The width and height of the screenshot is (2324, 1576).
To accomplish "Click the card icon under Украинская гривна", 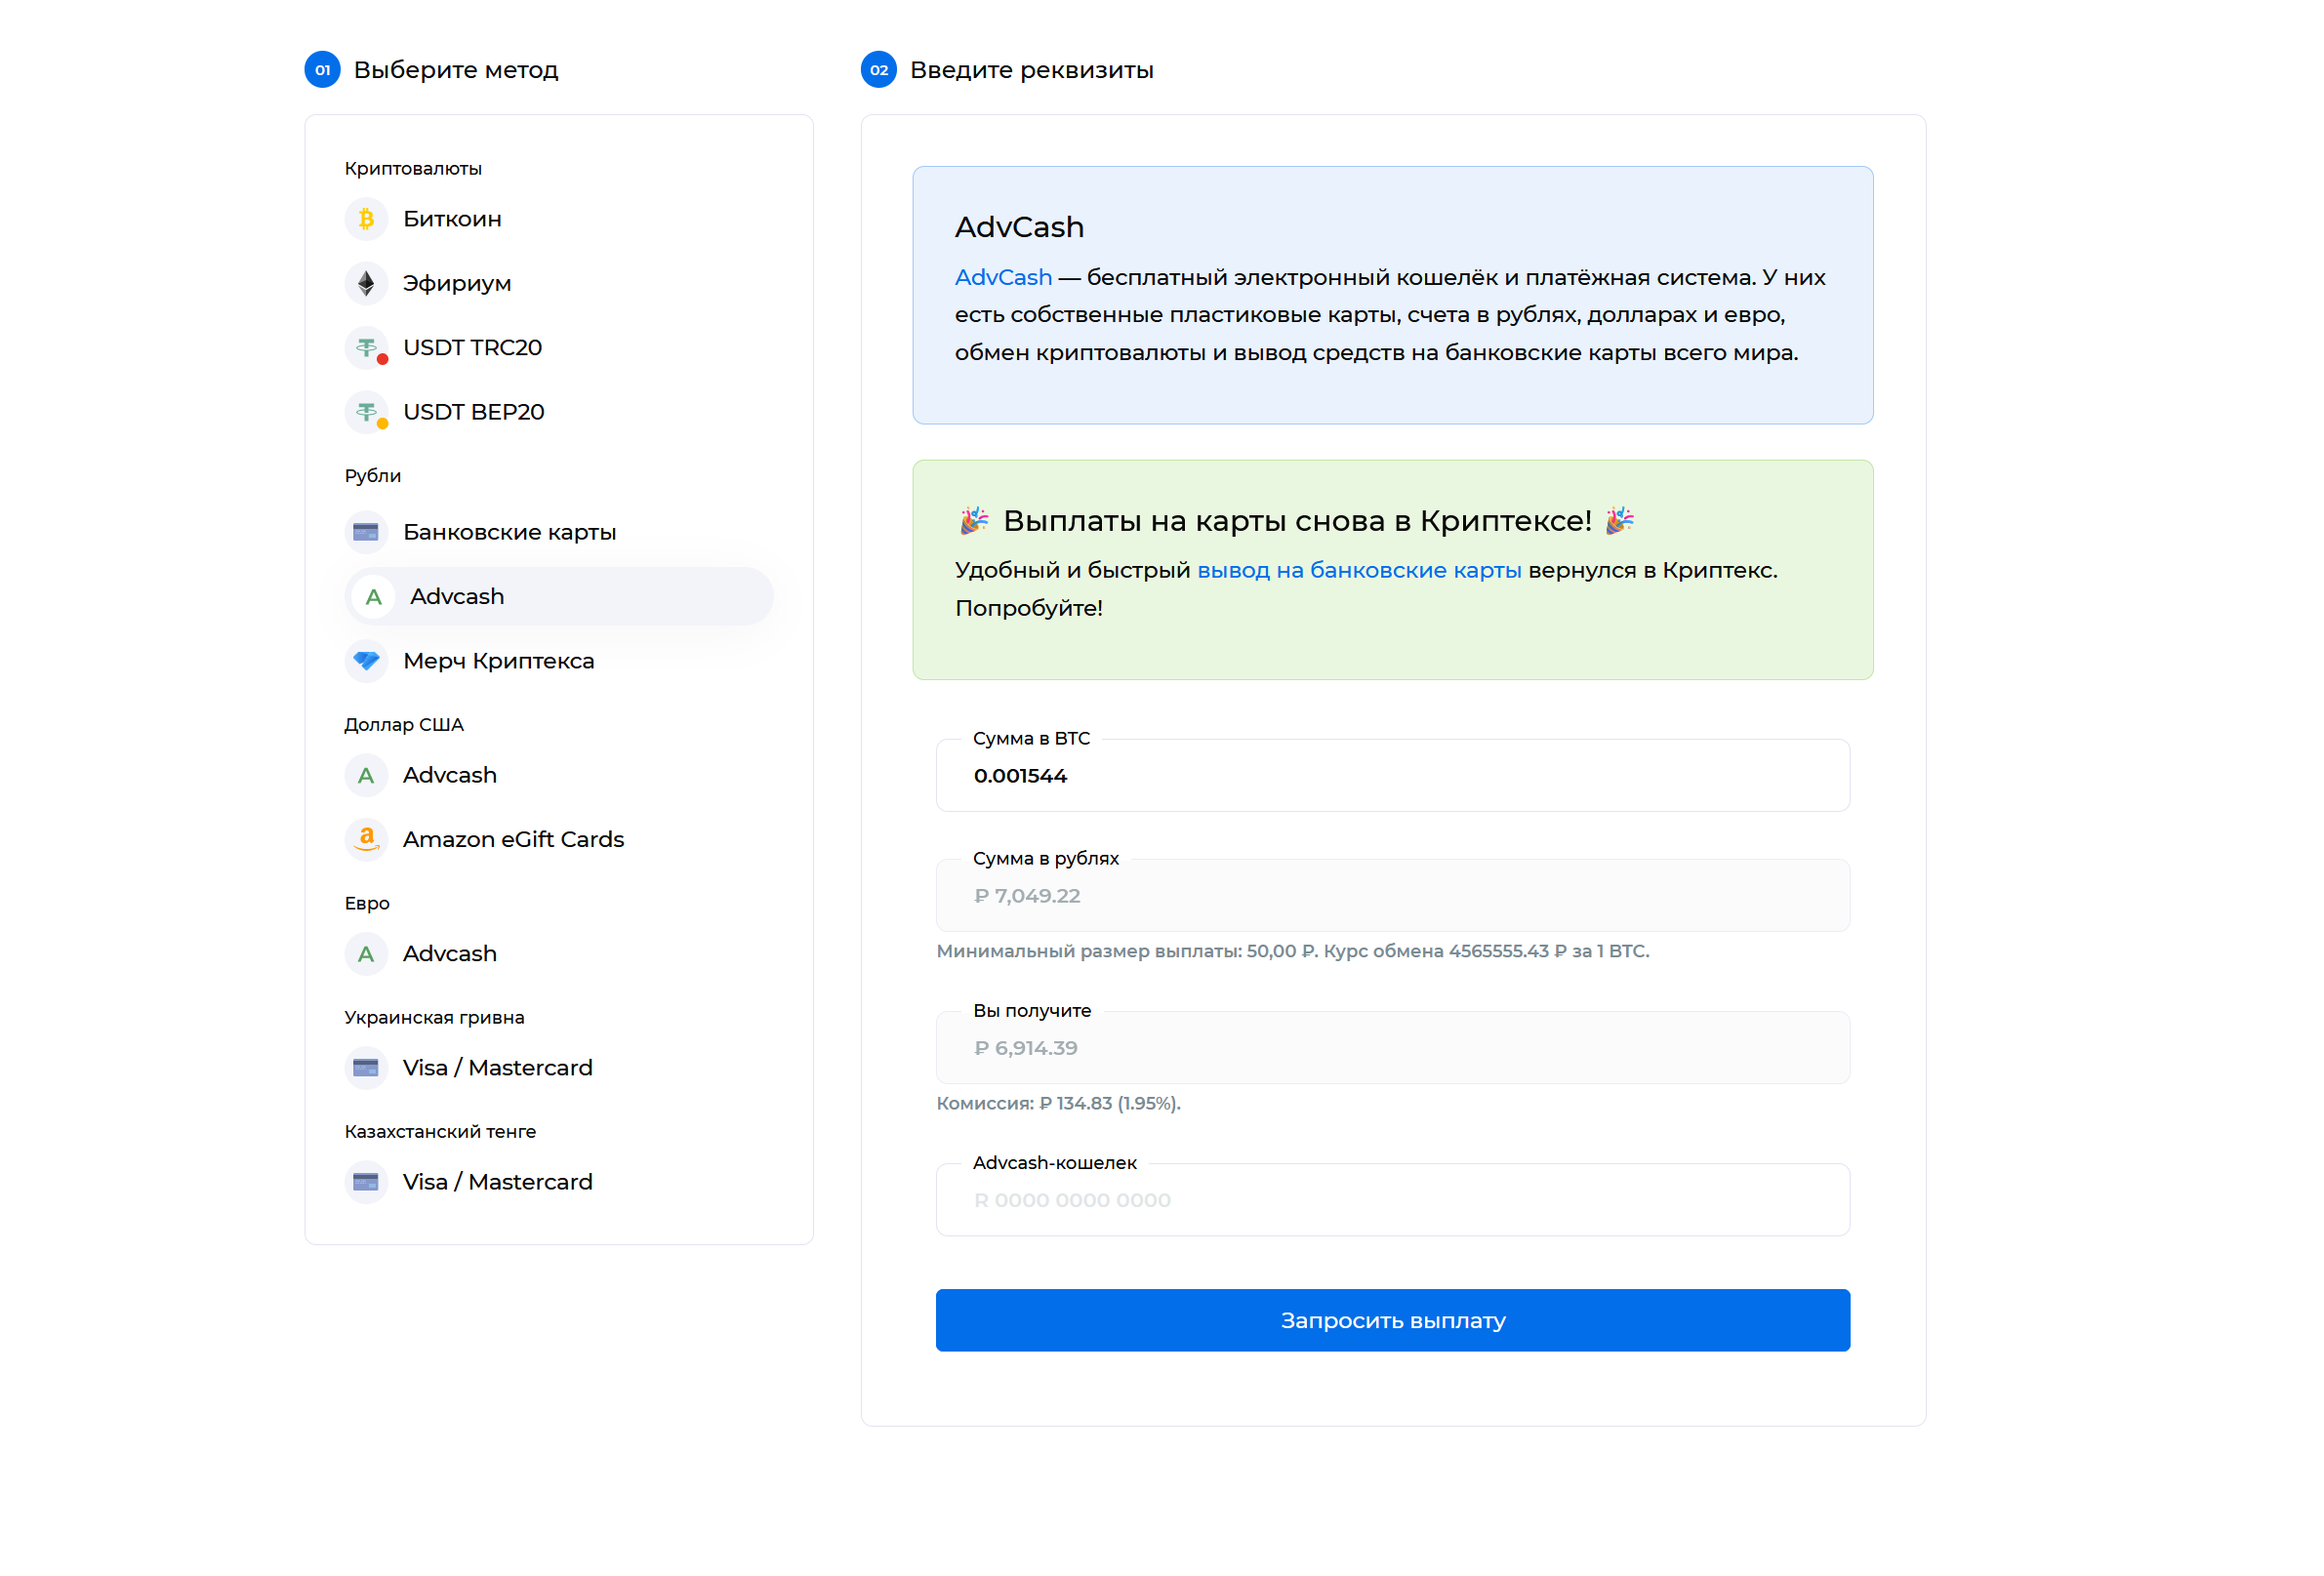I will pos(366,1067).
